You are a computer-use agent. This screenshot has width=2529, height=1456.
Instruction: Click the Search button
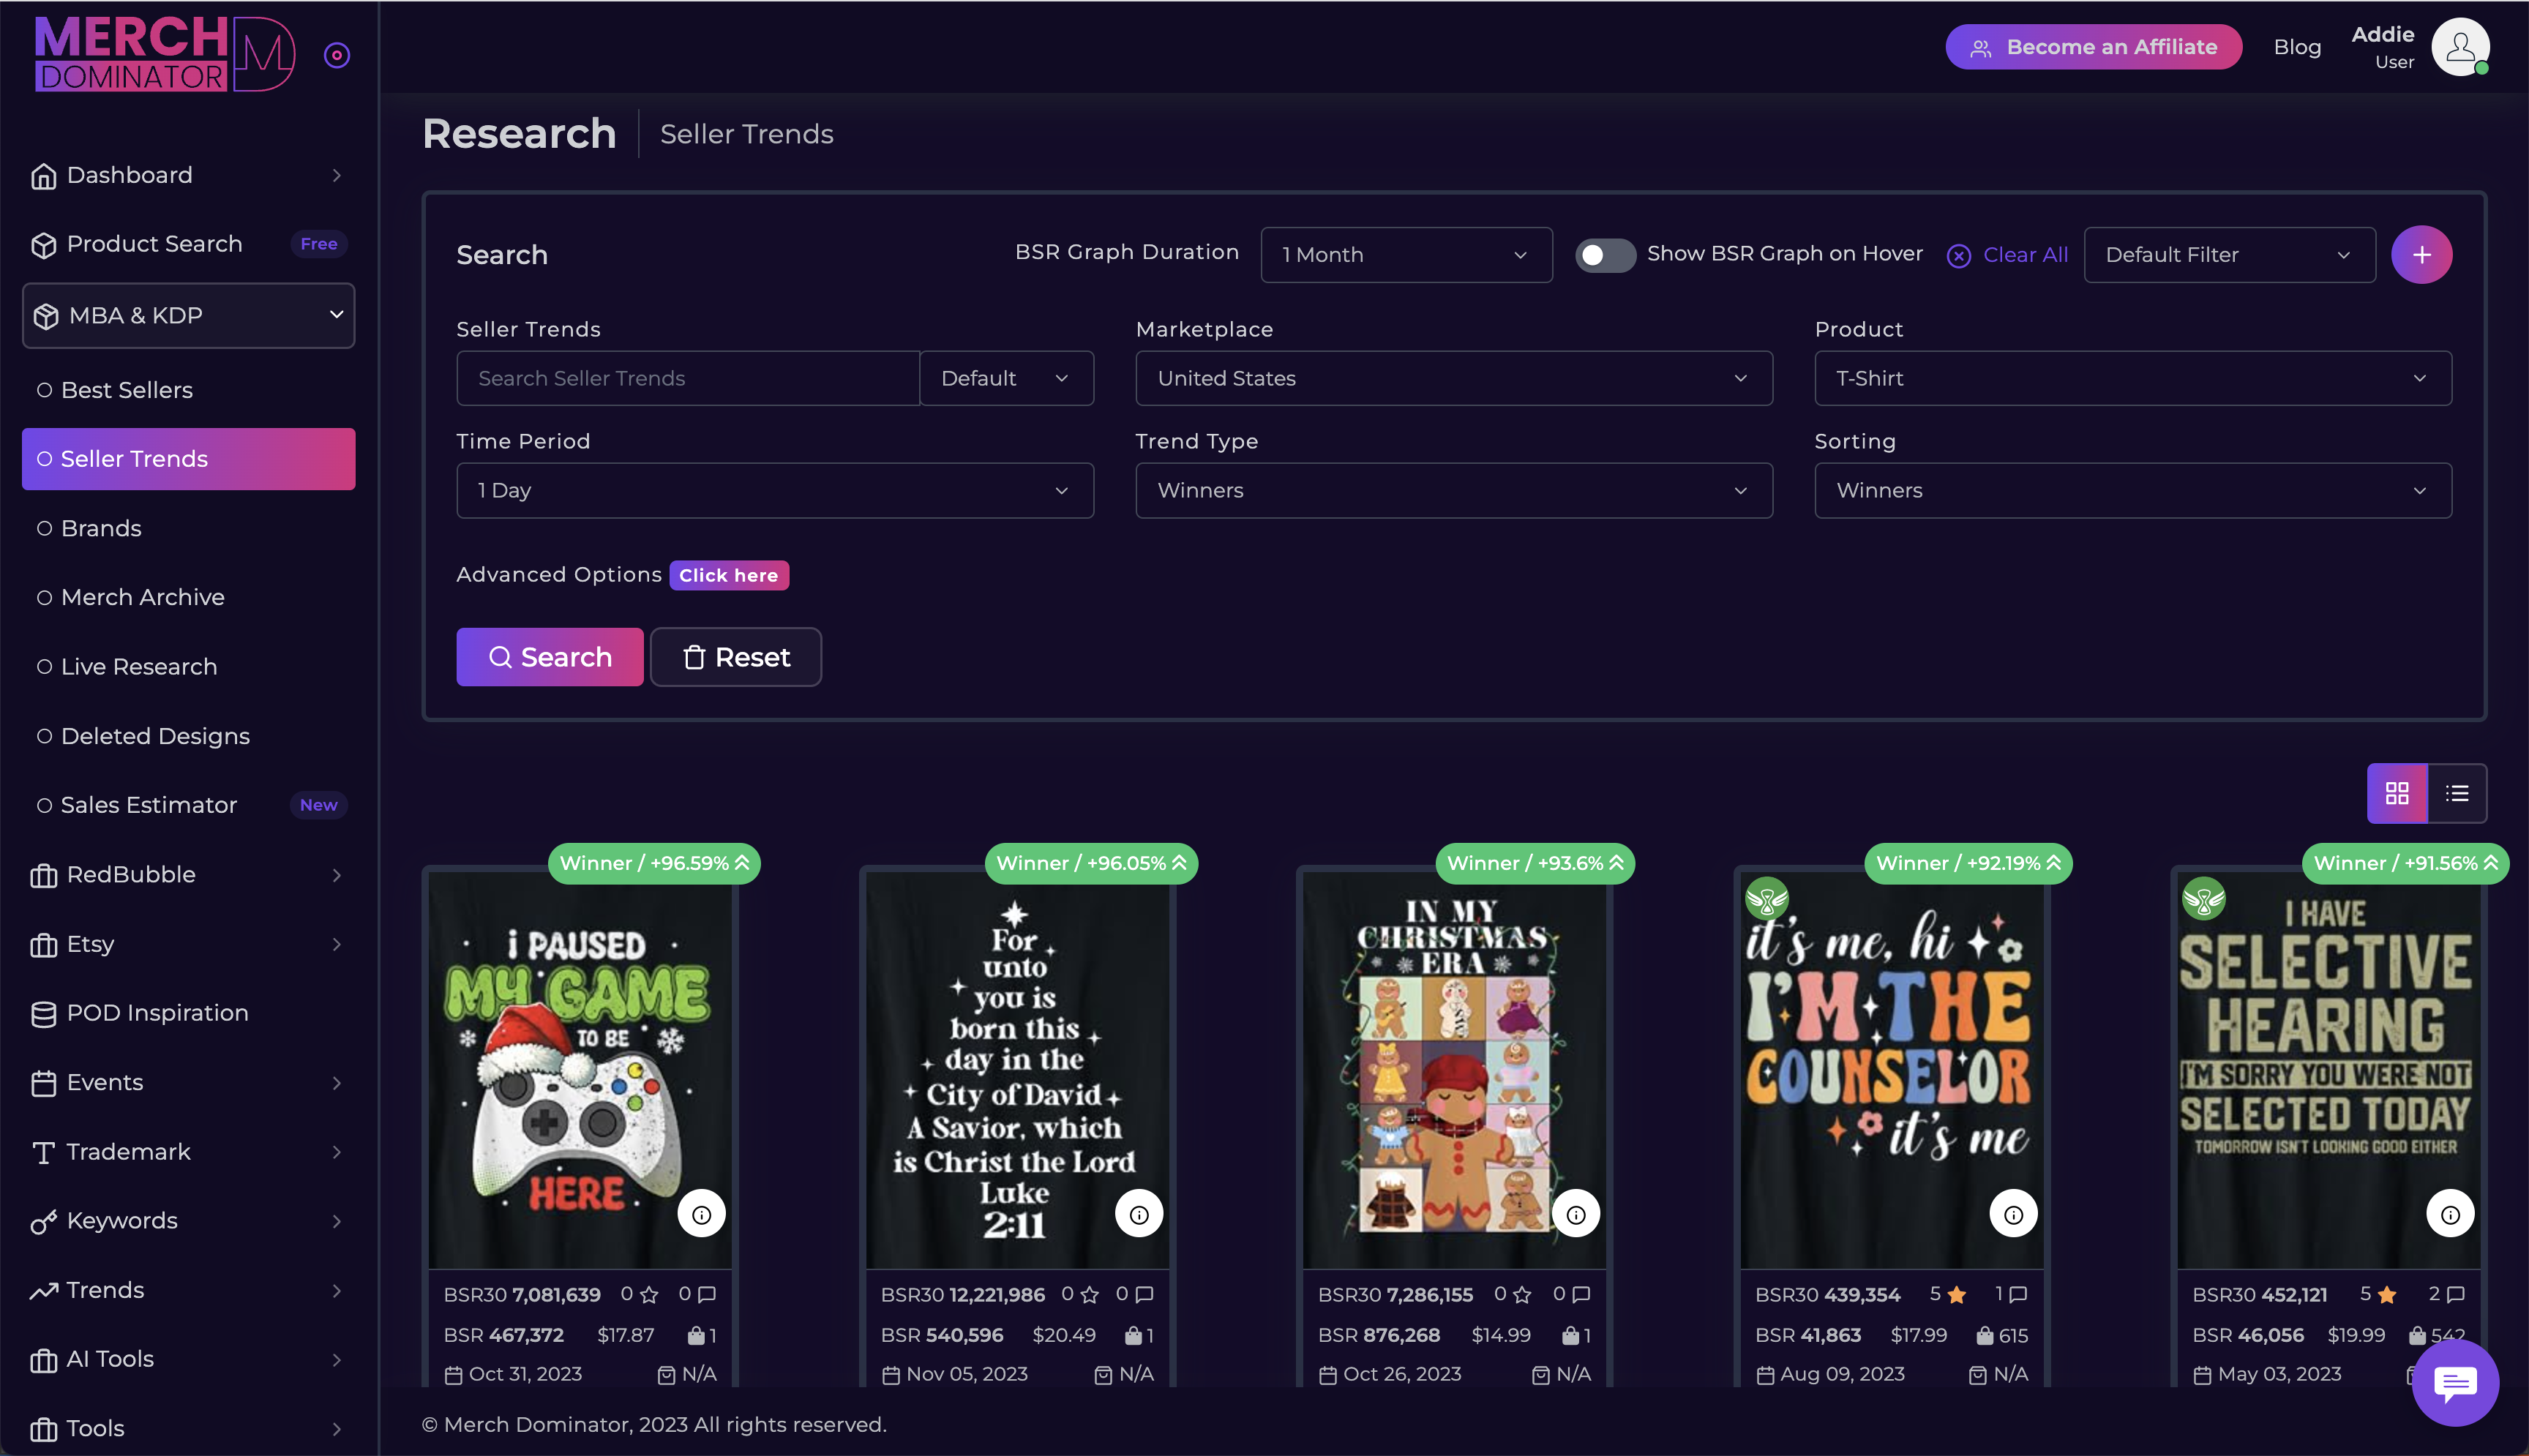[549, 657]
